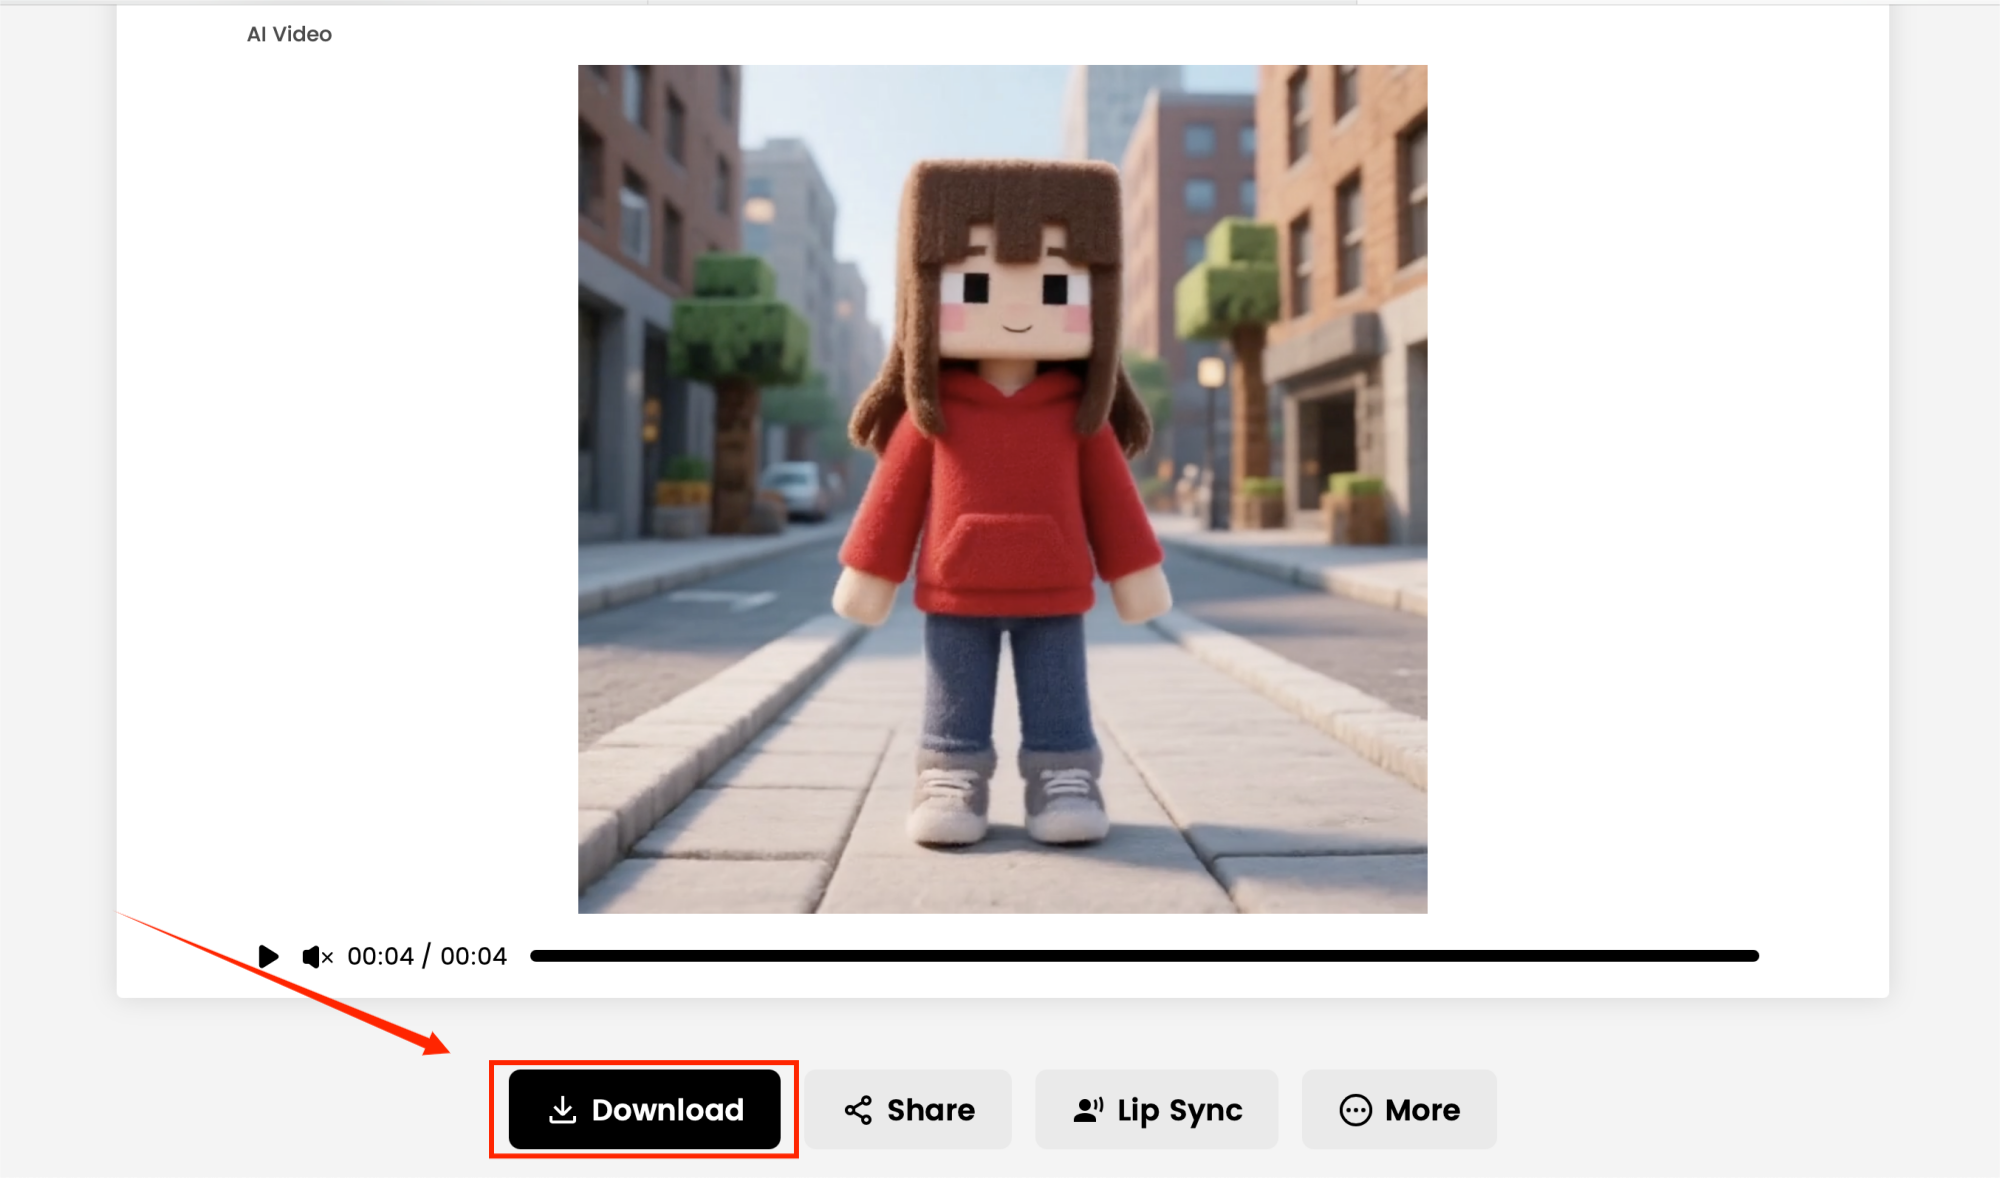This screenshot has height=1178, width=2000.
Task: Unmute the video with the speaker icon
Action: coord(312,957)
